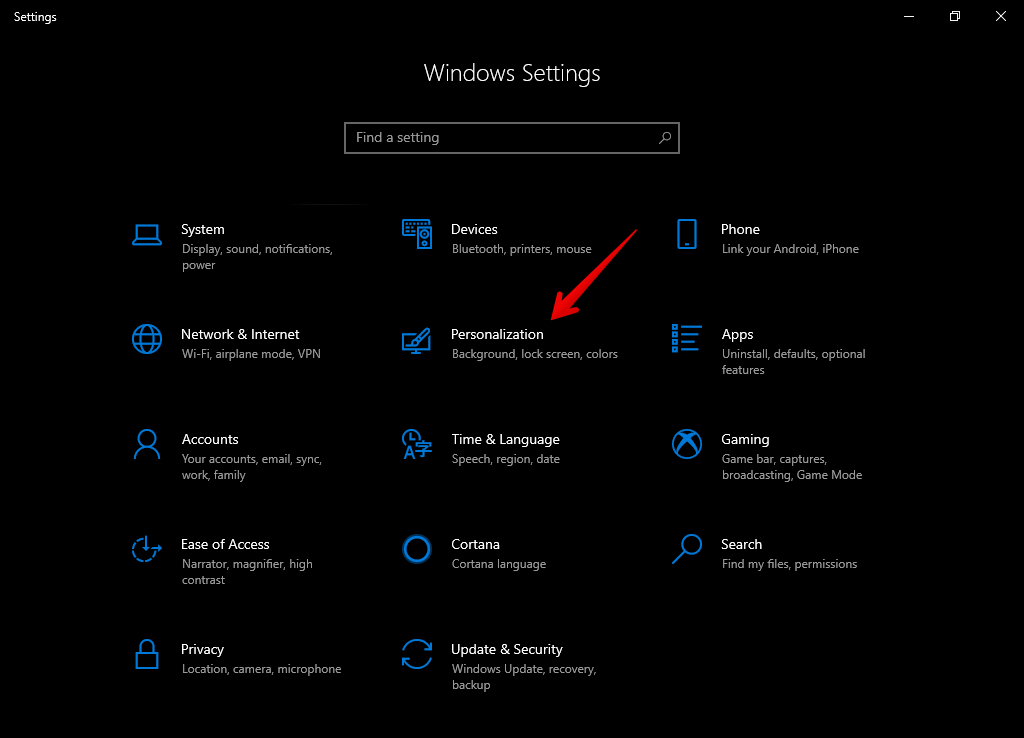The image size is (1024, 738).
Task: Click the Network & Internet globe icon
Action: click(x=147, y=339)
